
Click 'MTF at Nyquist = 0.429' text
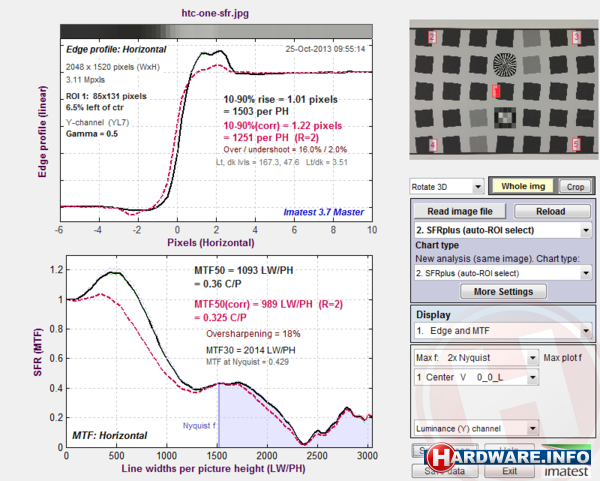[x=247, y=362]
